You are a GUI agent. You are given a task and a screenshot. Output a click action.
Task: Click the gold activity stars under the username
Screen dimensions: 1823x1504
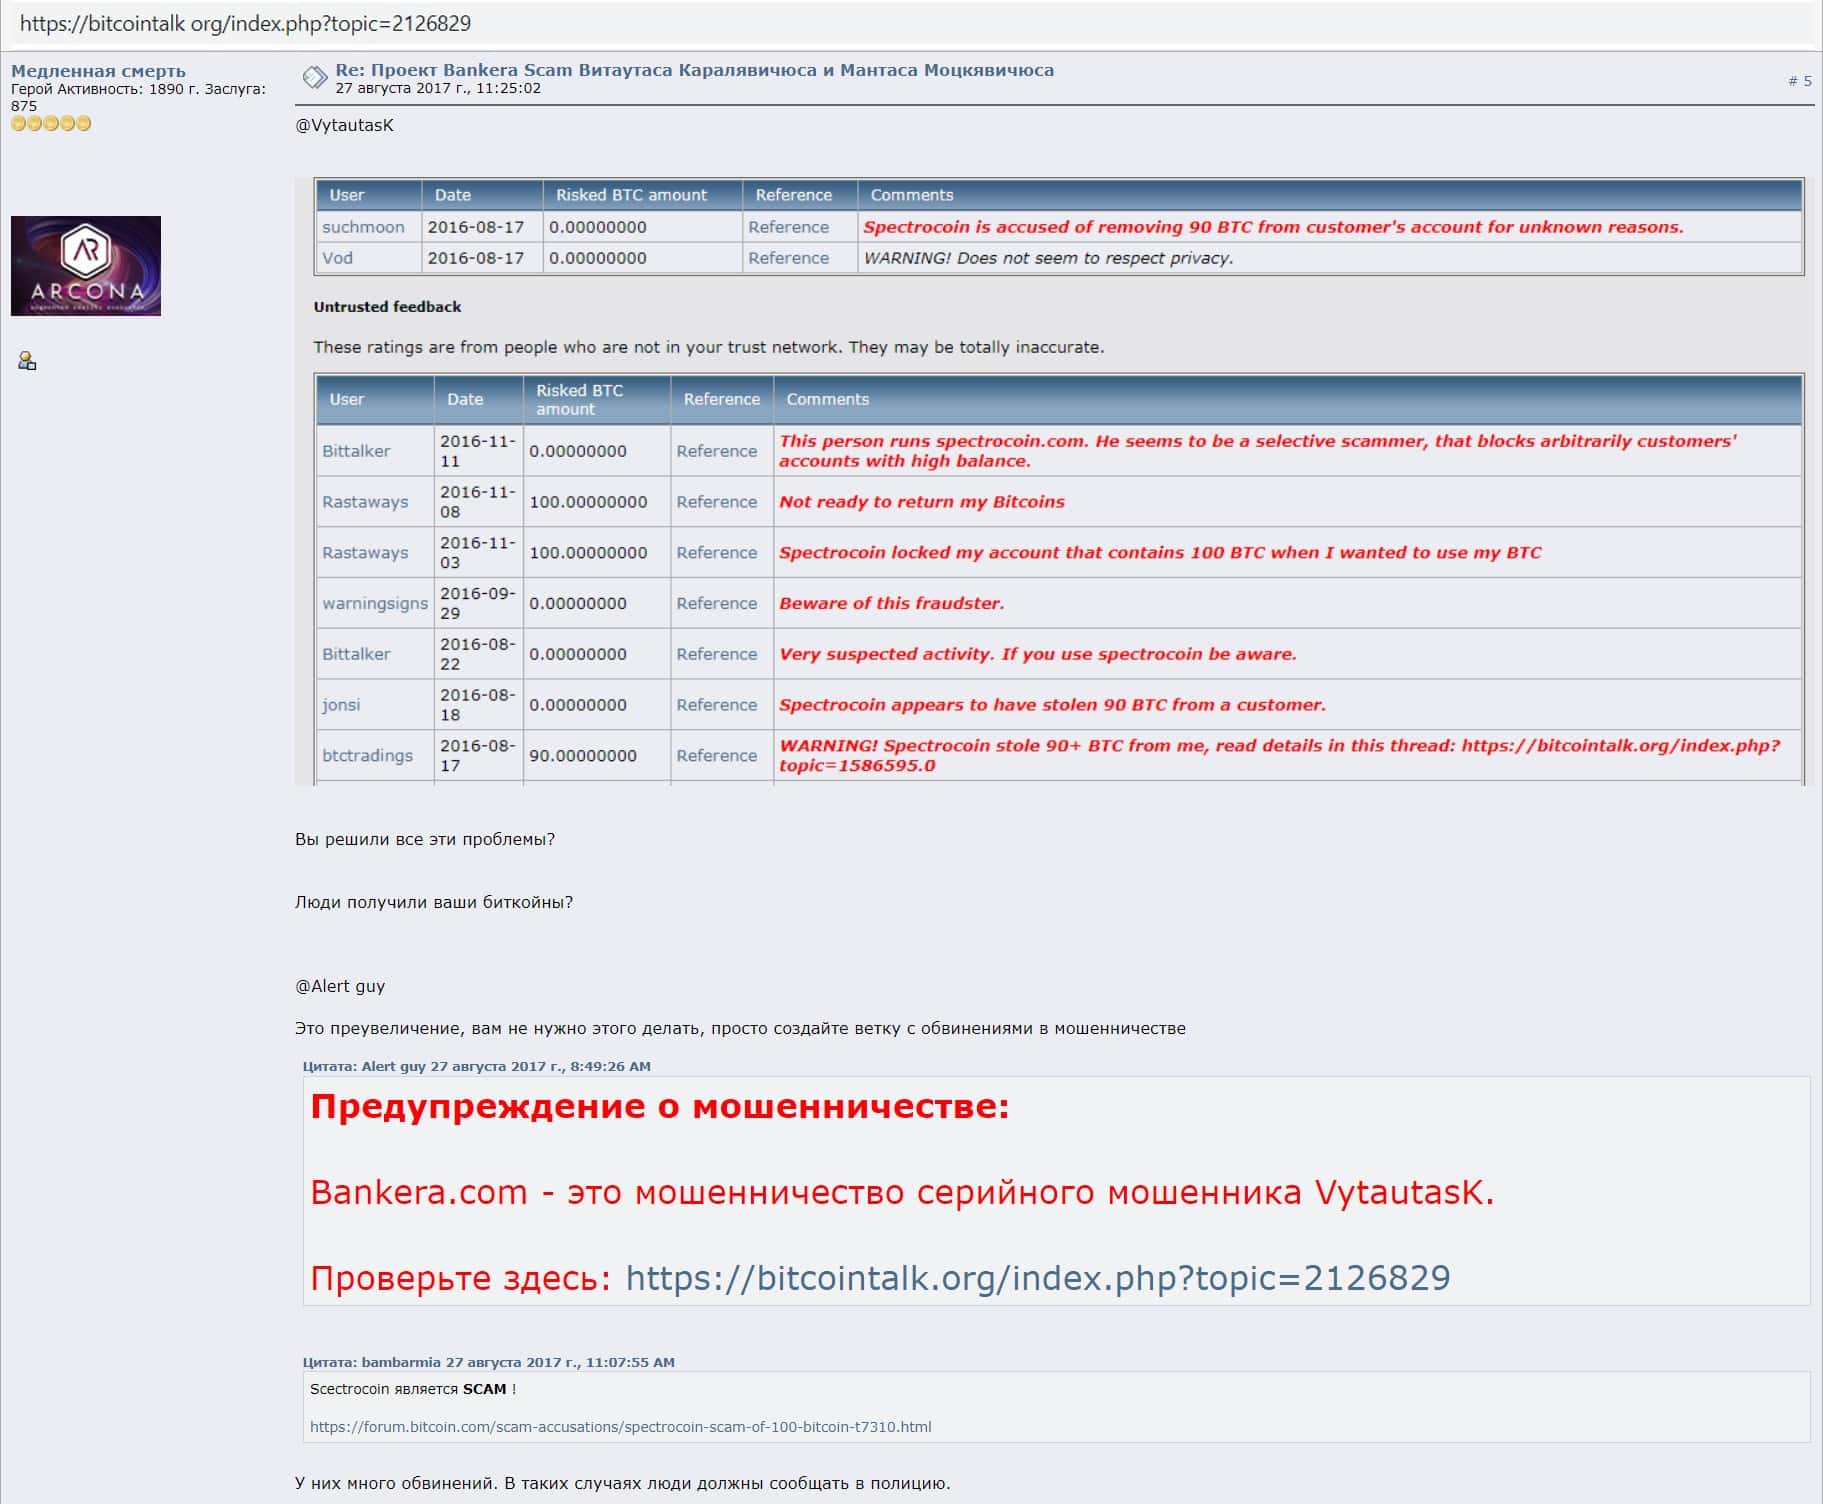click(x=51, y=123)
